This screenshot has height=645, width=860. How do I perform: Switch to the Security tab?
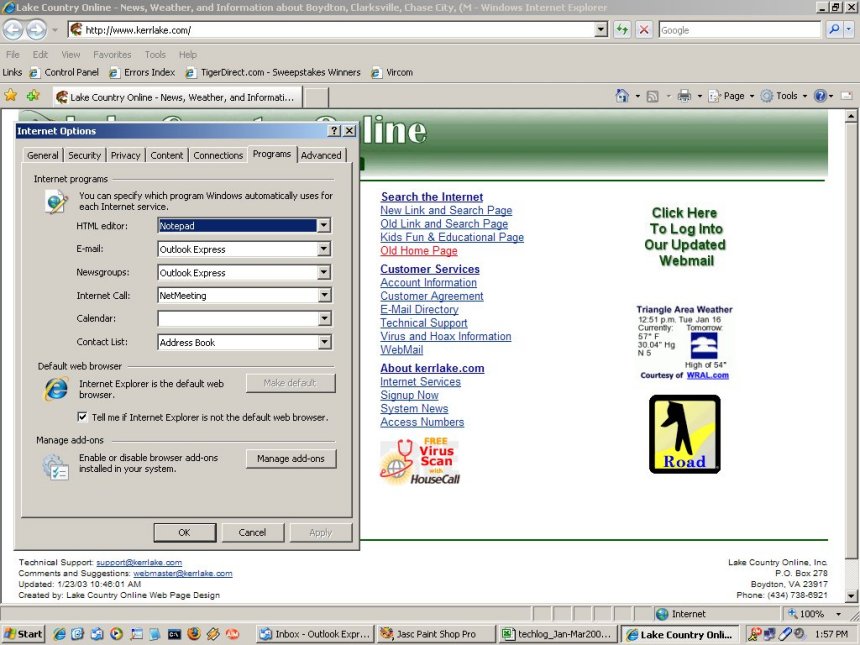[x=84, y=155]
